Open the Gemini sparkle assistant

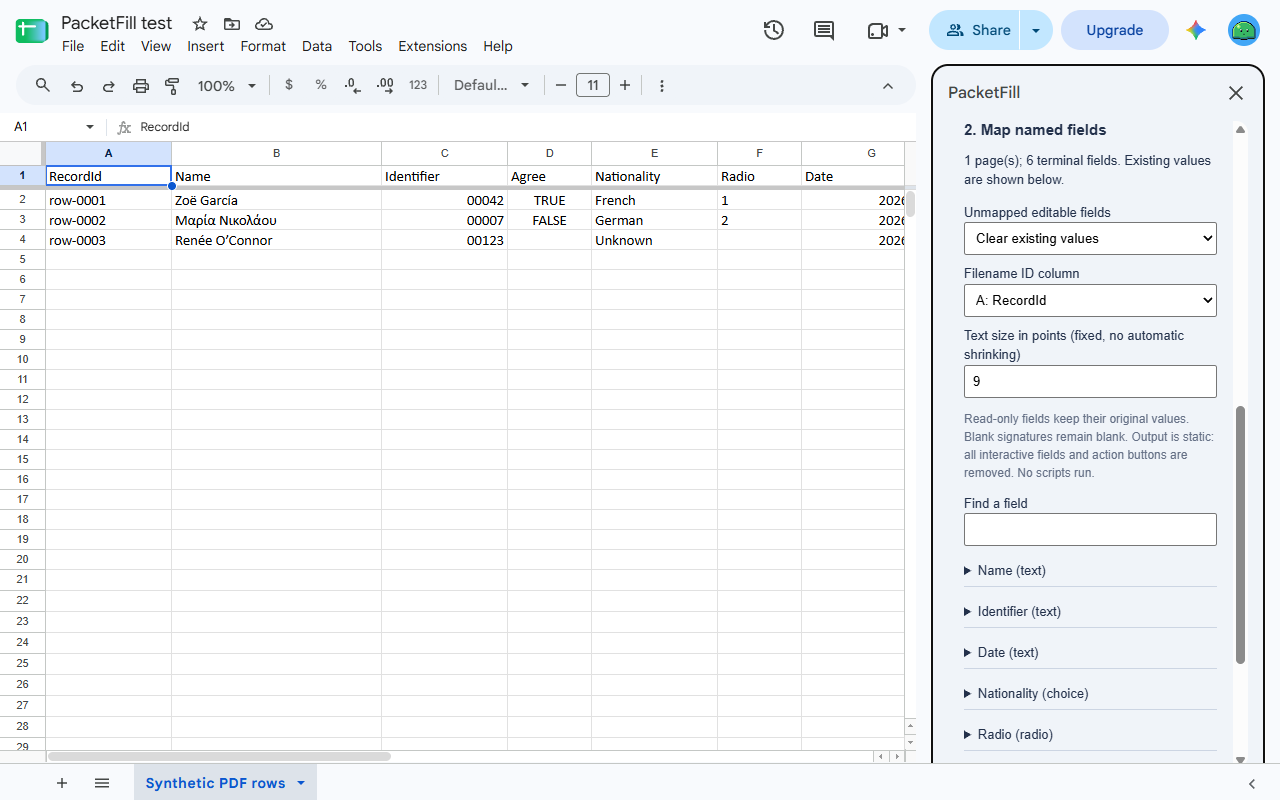1196,30
